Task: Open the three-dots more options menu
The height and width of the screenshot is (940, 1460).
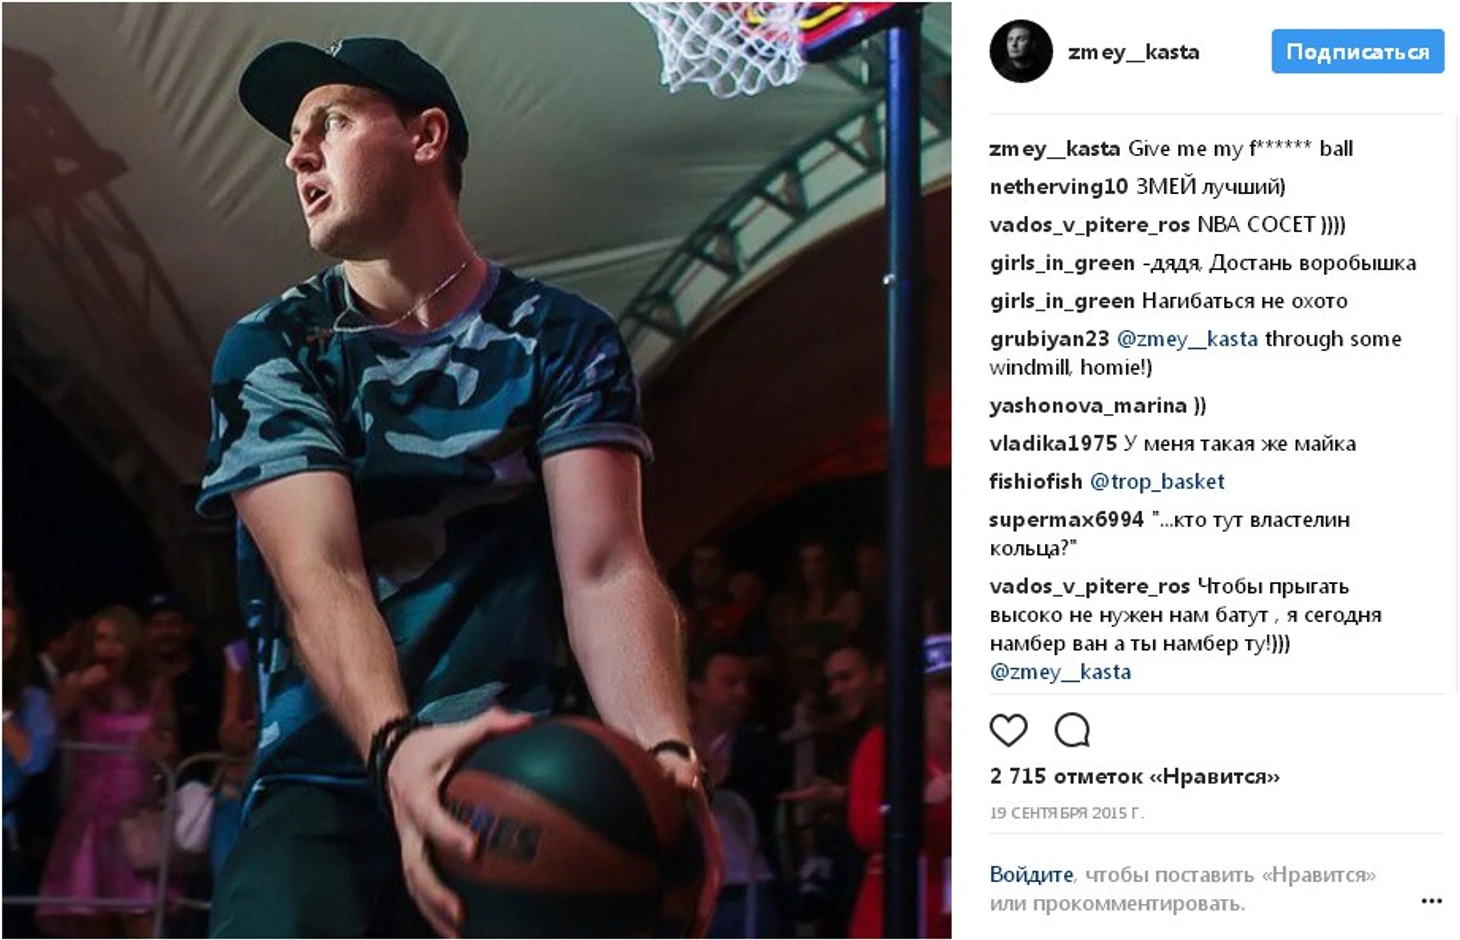Action: pos(1431,901)
